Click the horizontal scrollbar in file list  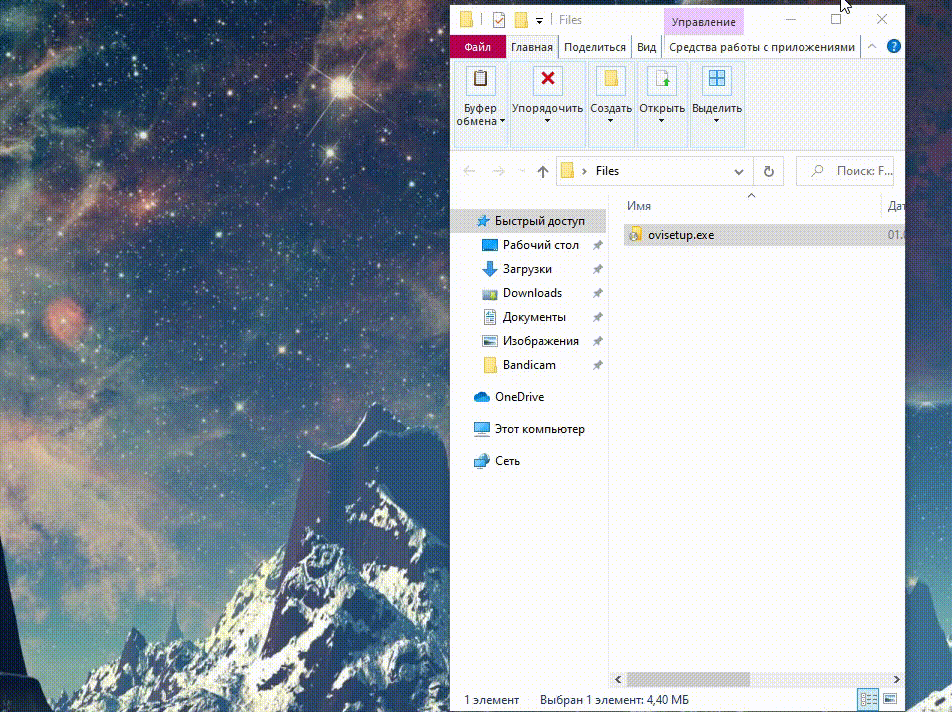(x=688, y=679)
